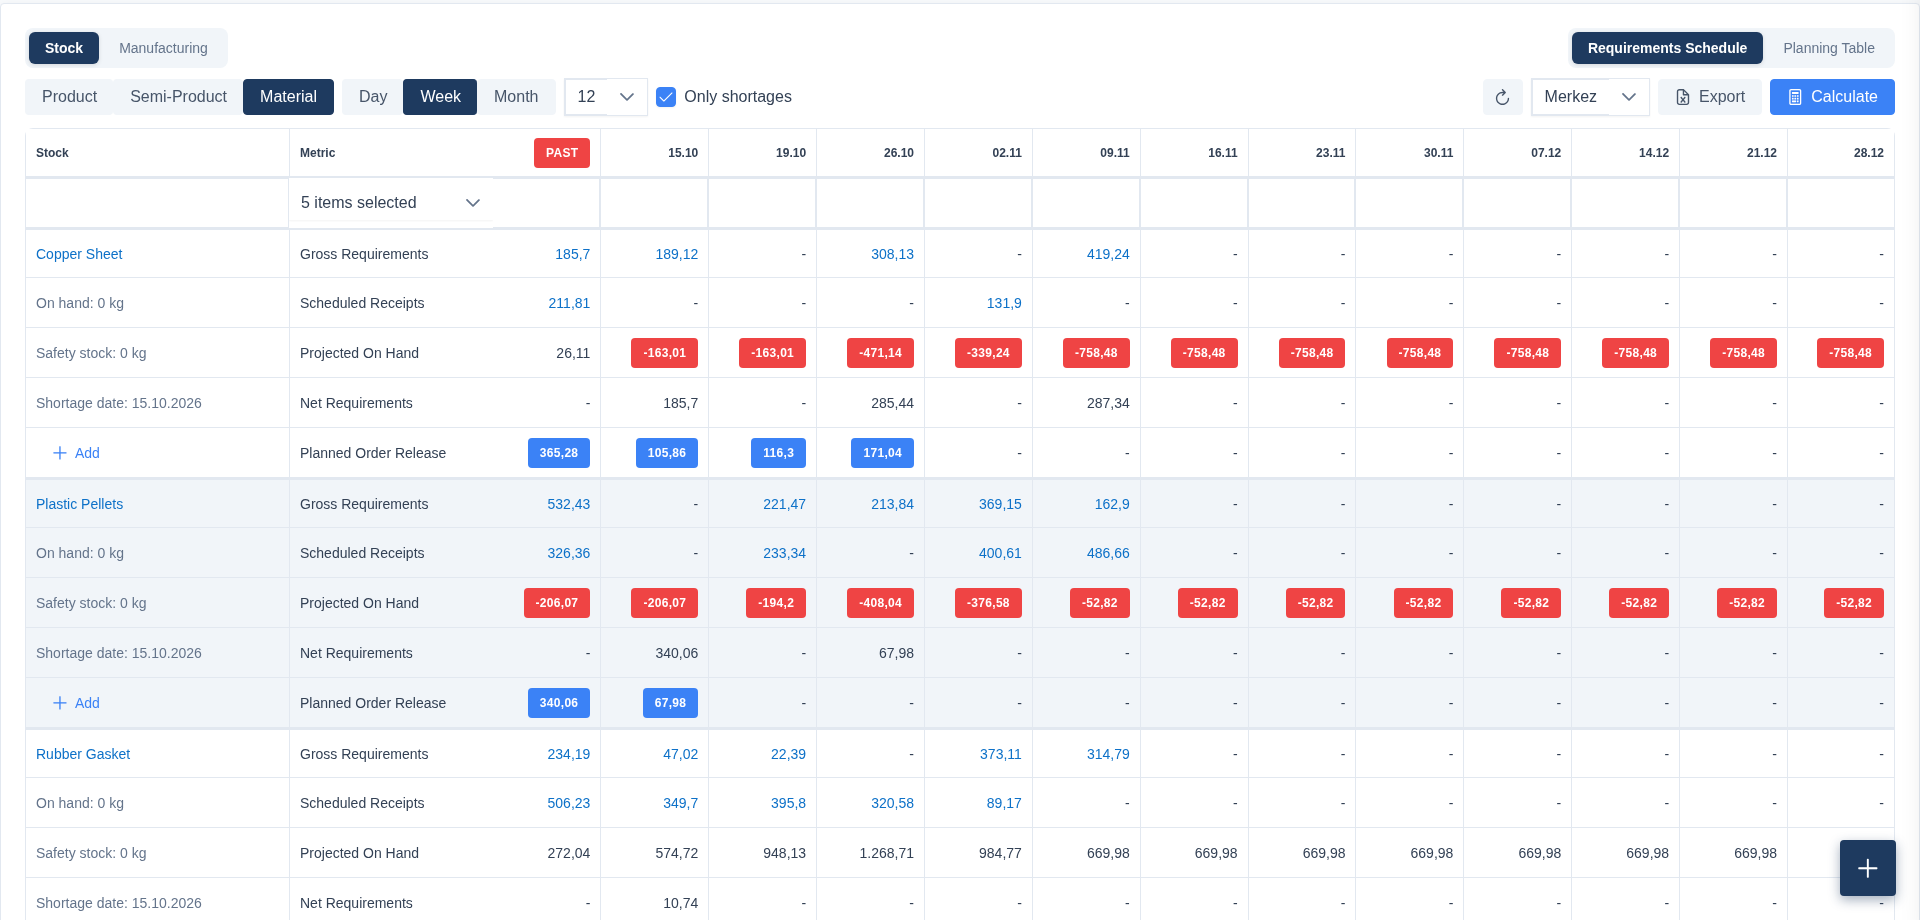Click Plastic Pellets planned order 67,98
The height and width of the screenshot is (920, 1920).
(670, 703)
